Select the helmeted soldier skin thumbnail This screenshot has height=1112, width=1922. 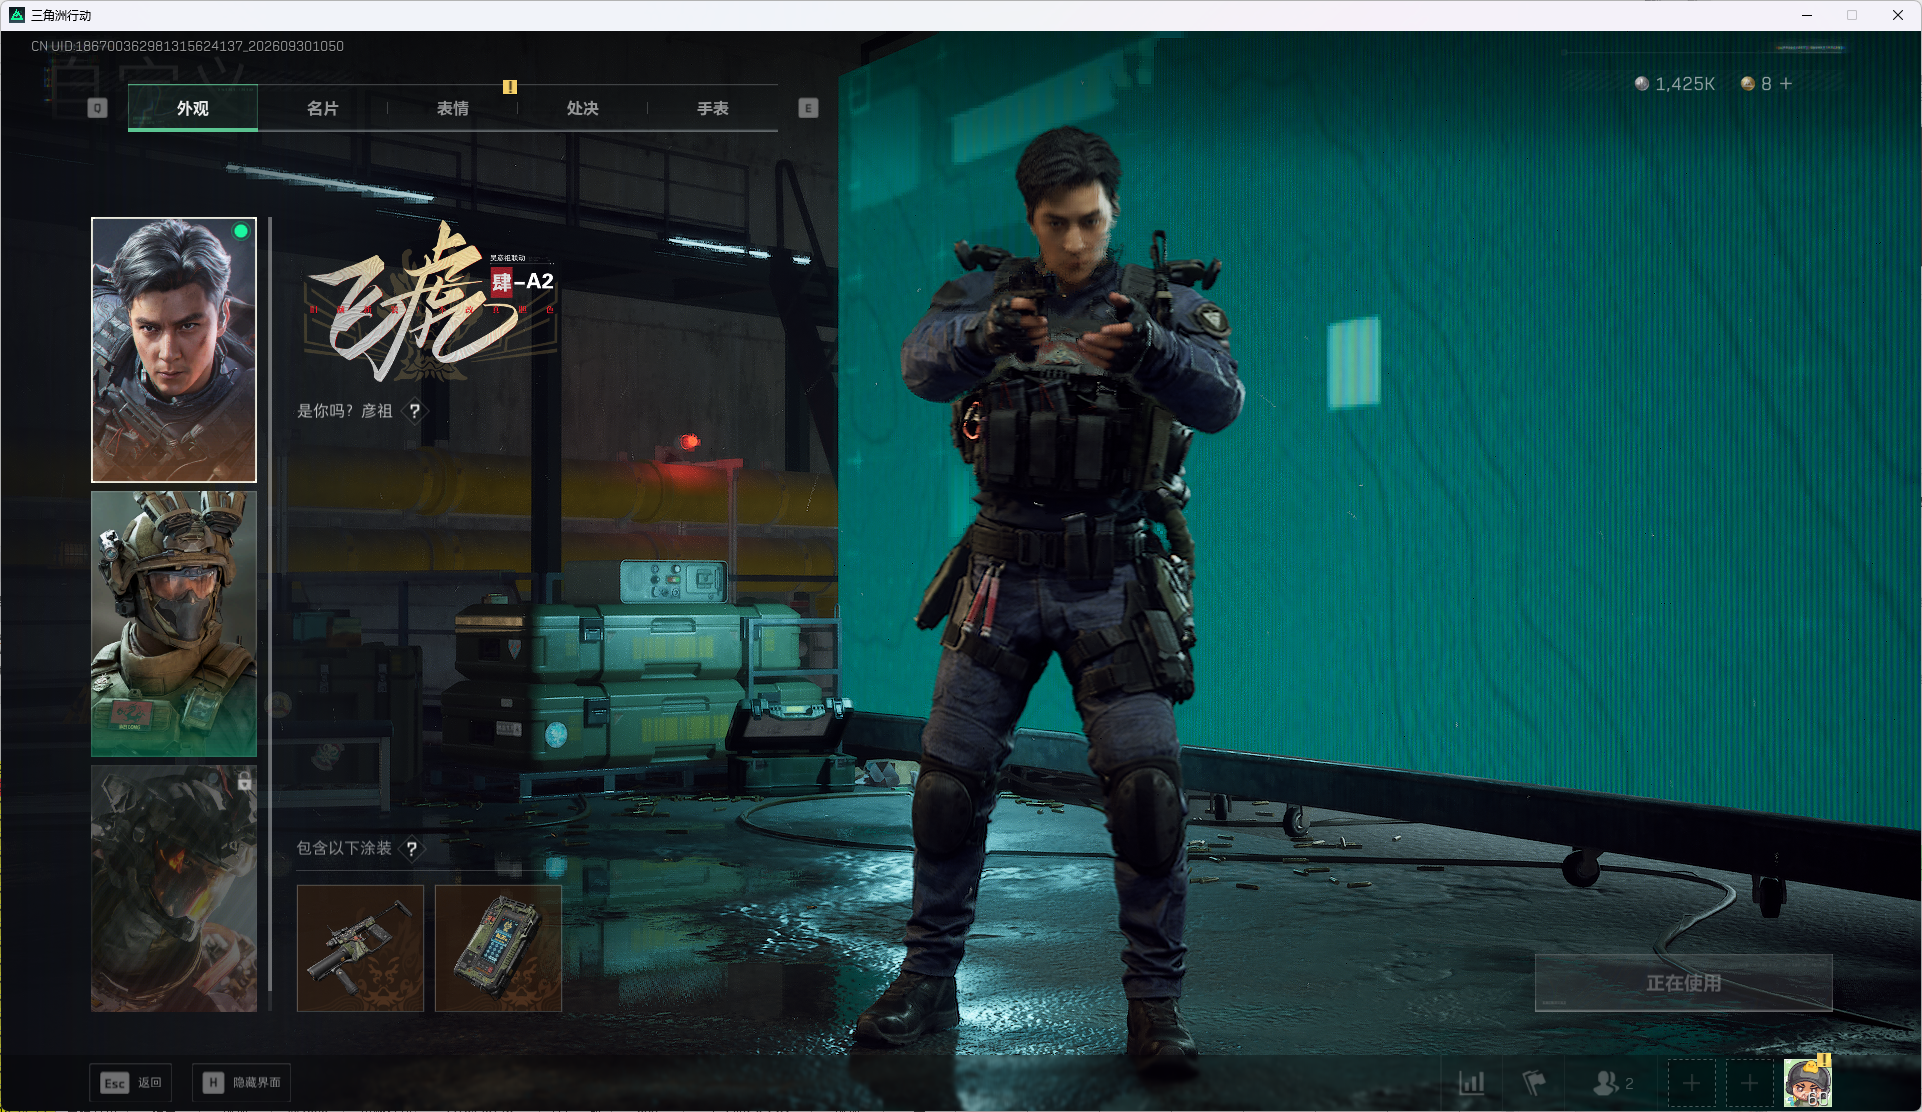(x=174, y=624)
